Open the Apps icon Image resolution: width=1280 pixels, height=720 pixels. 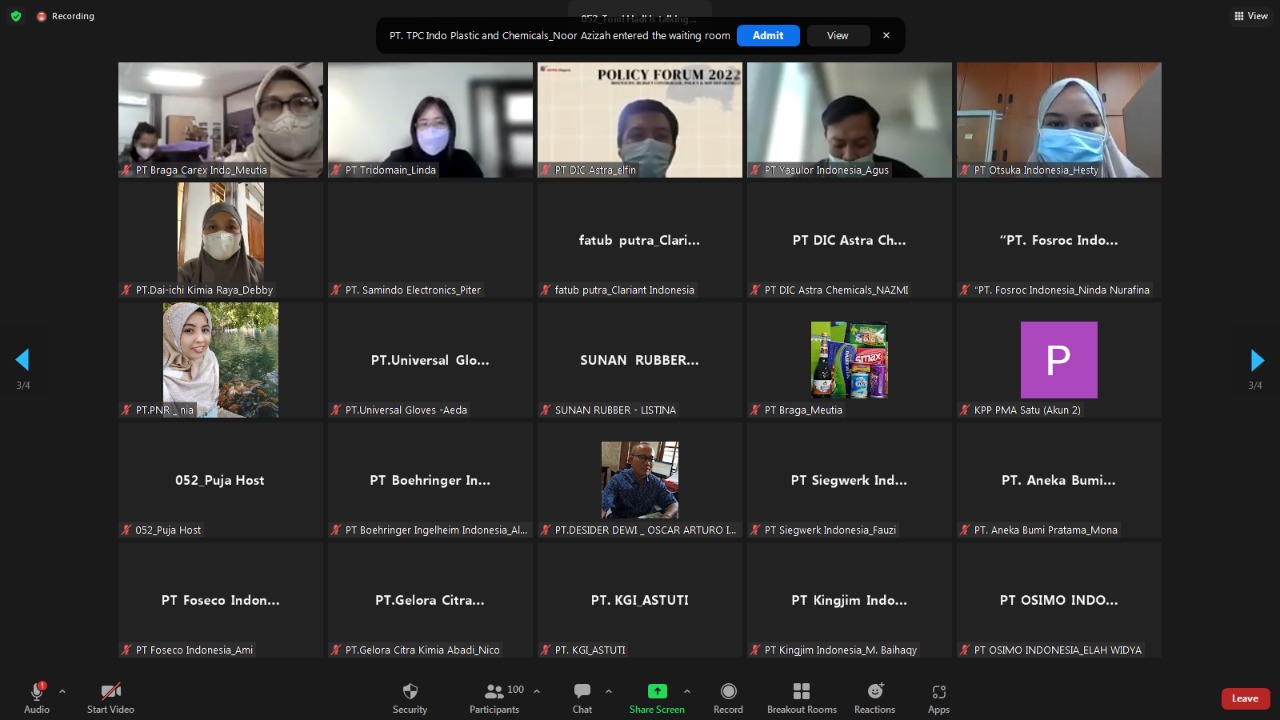click(938, 692)
